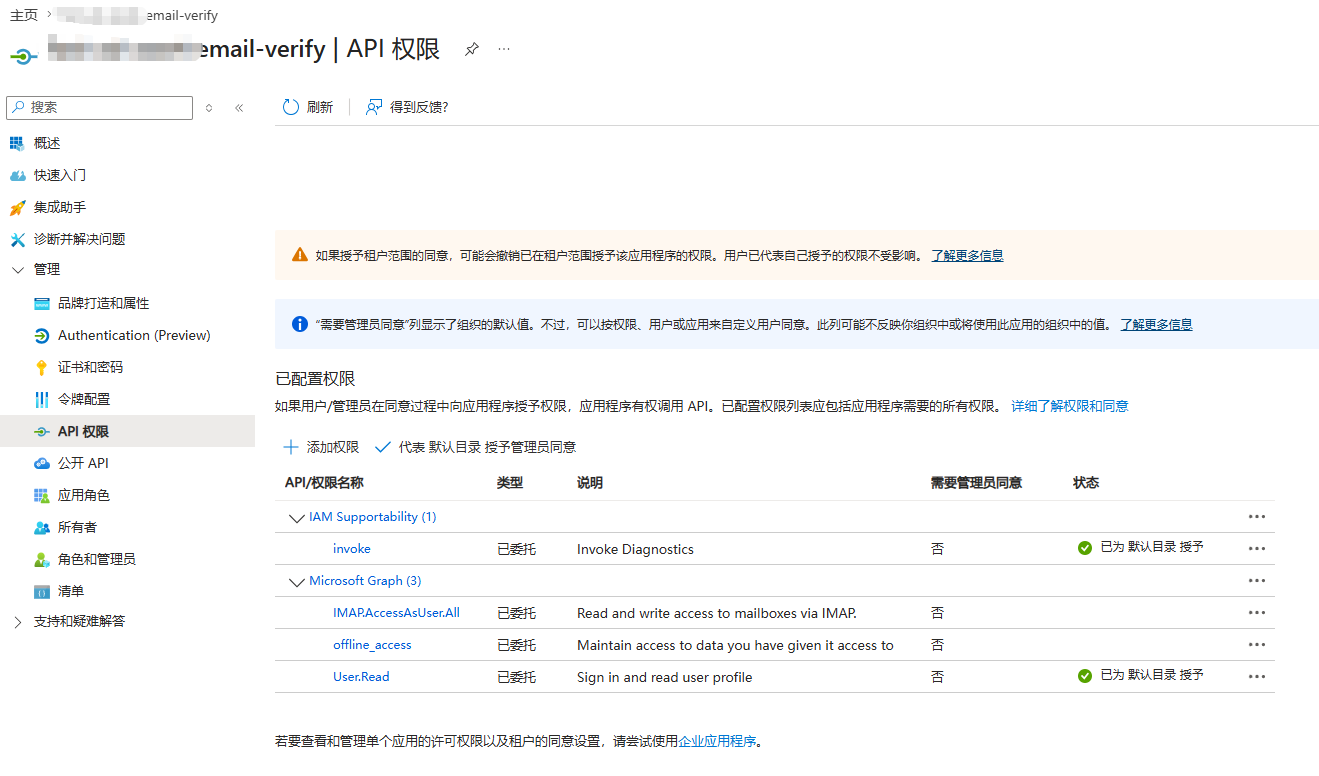Click the 角色和管理员 icon
Screen dimensions: 1319x776
pyautogui.click(x=41, y=559)
